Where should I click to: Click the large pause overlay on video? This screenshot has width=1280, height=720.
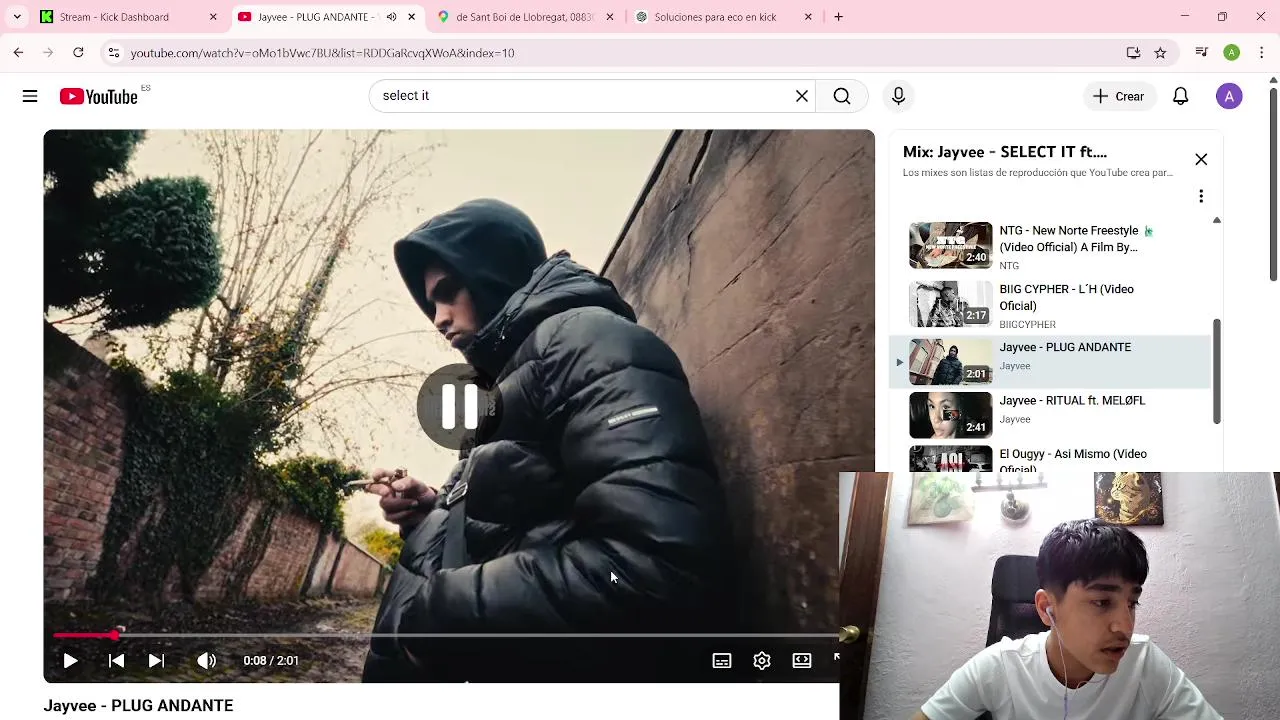pyautogui.click(x=459, y=406)
